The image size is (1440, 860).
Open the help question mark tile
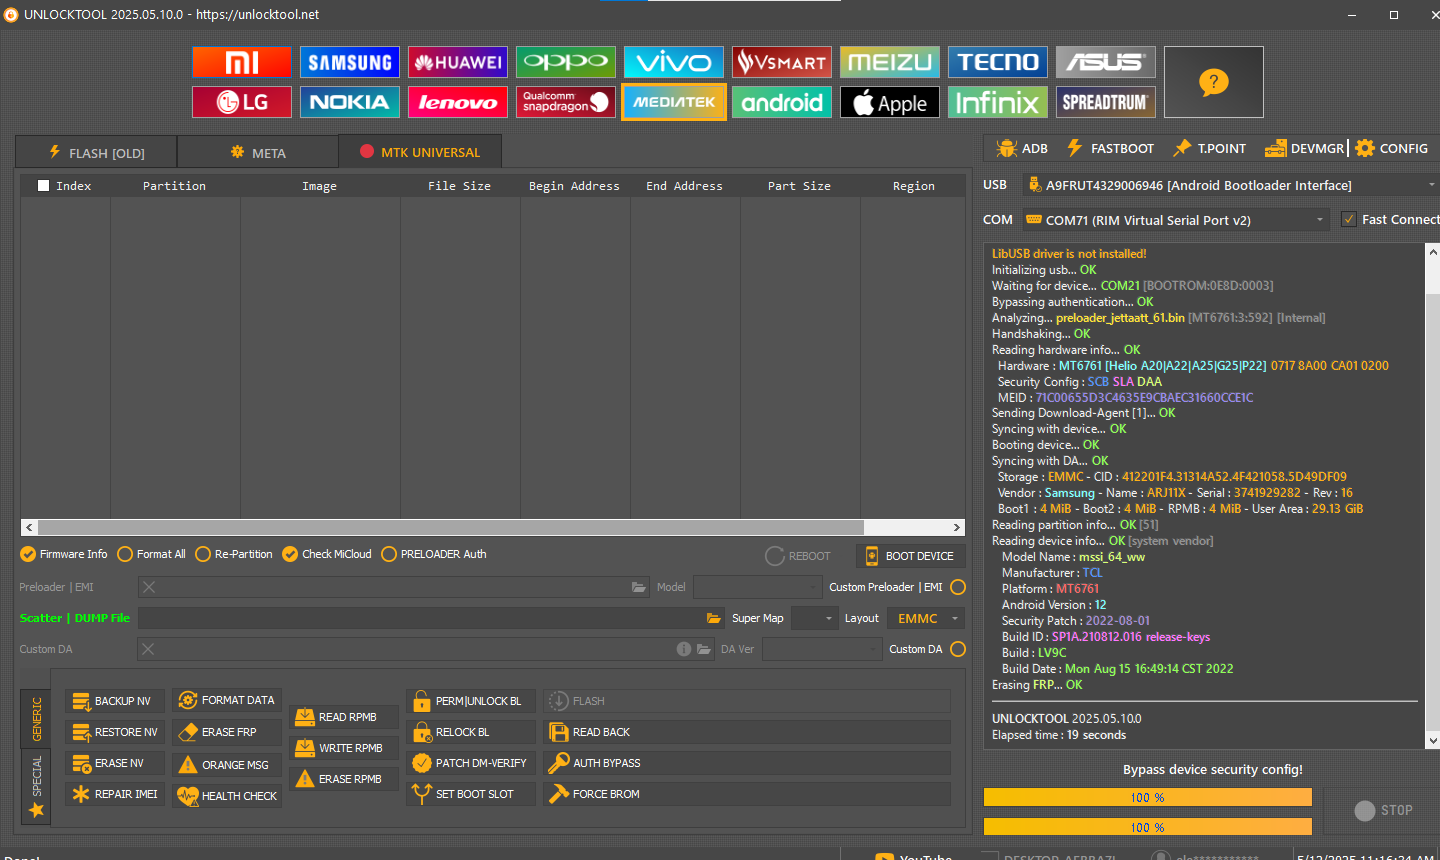(1214, 82)
